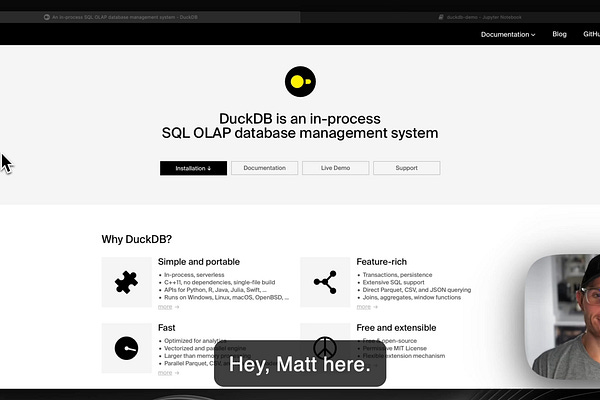
Task: Switch to the DuckDB browser tab
Action: point(150,17)
